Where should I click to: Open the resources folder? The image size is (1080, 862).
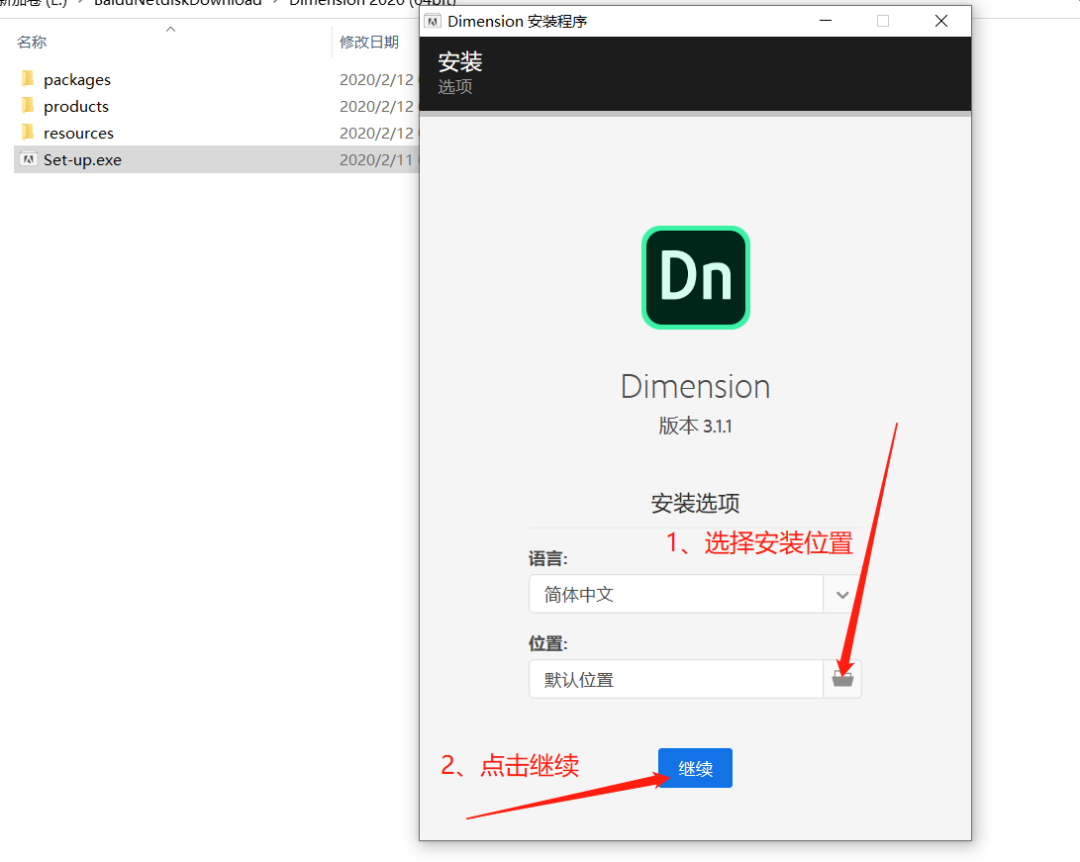coord(78,132)
